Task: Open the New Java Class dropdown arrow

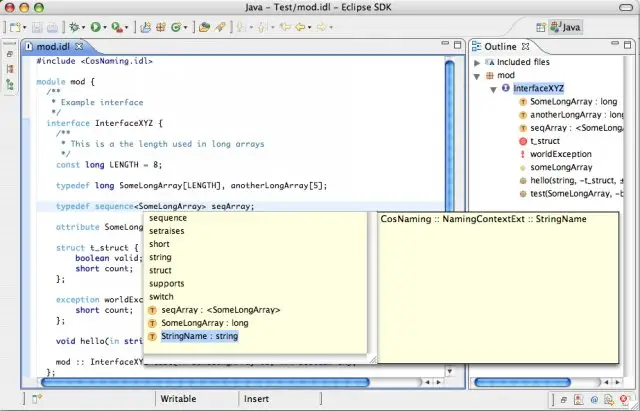Action: pyautogui.click(x=185, y=28)
